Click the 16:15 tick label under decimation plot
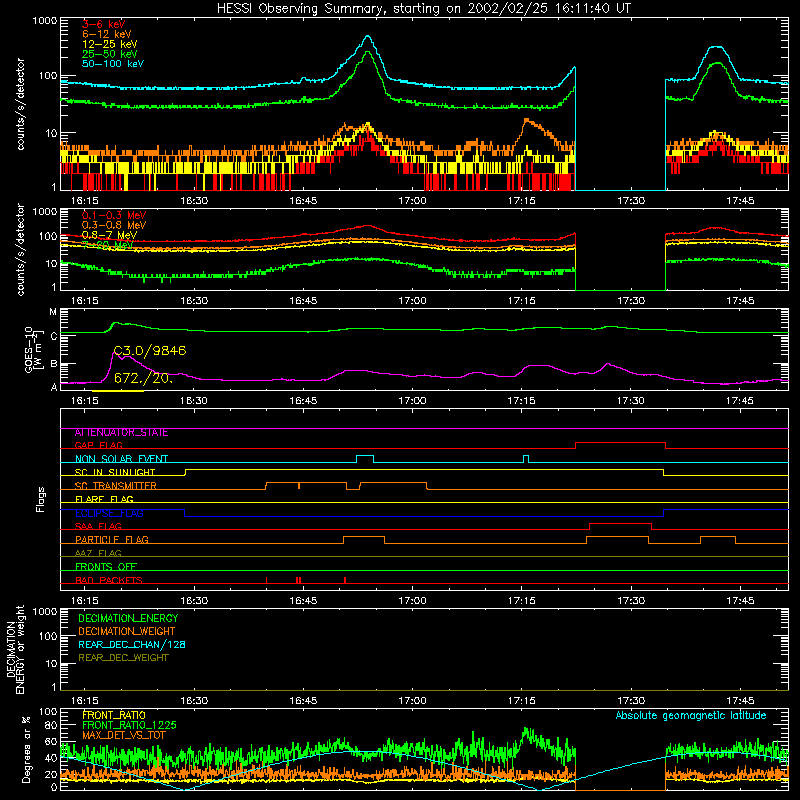The image size is (800, 800). pos(85,701)
